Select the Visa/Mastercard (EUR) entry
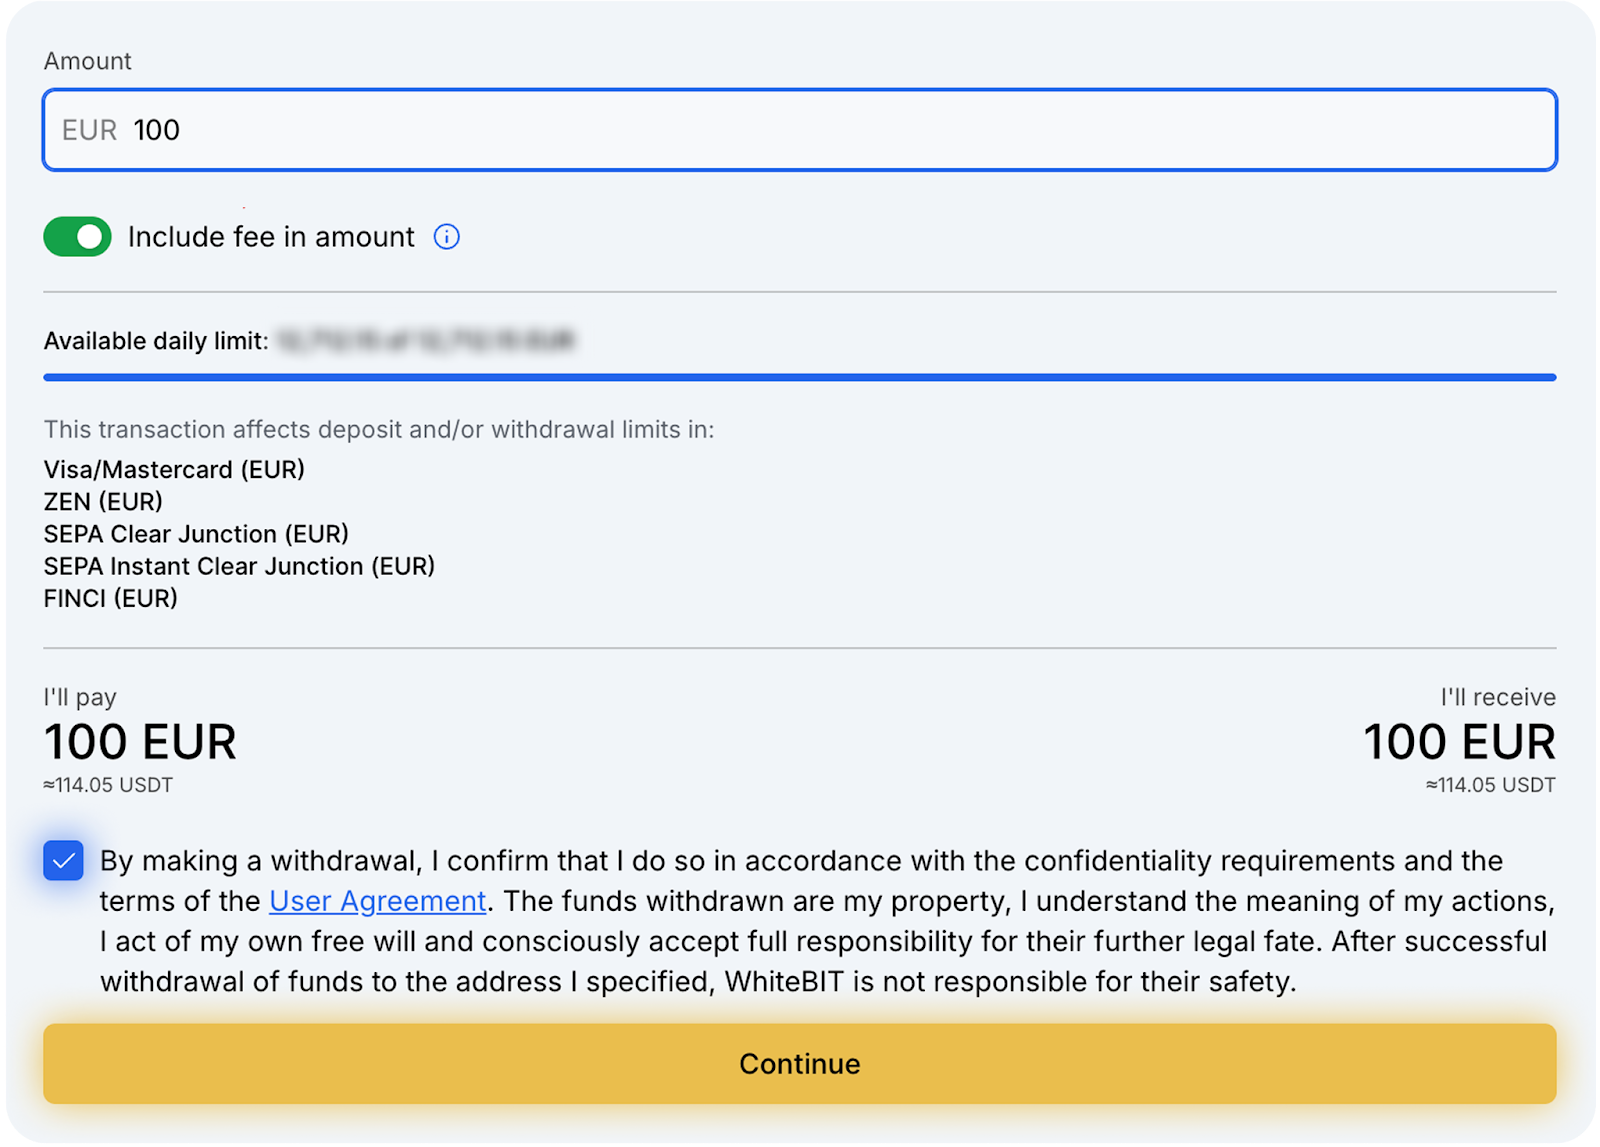The height and width of the screenshot is (1147, 1600). pyautogui.click(x=174, y=469)
